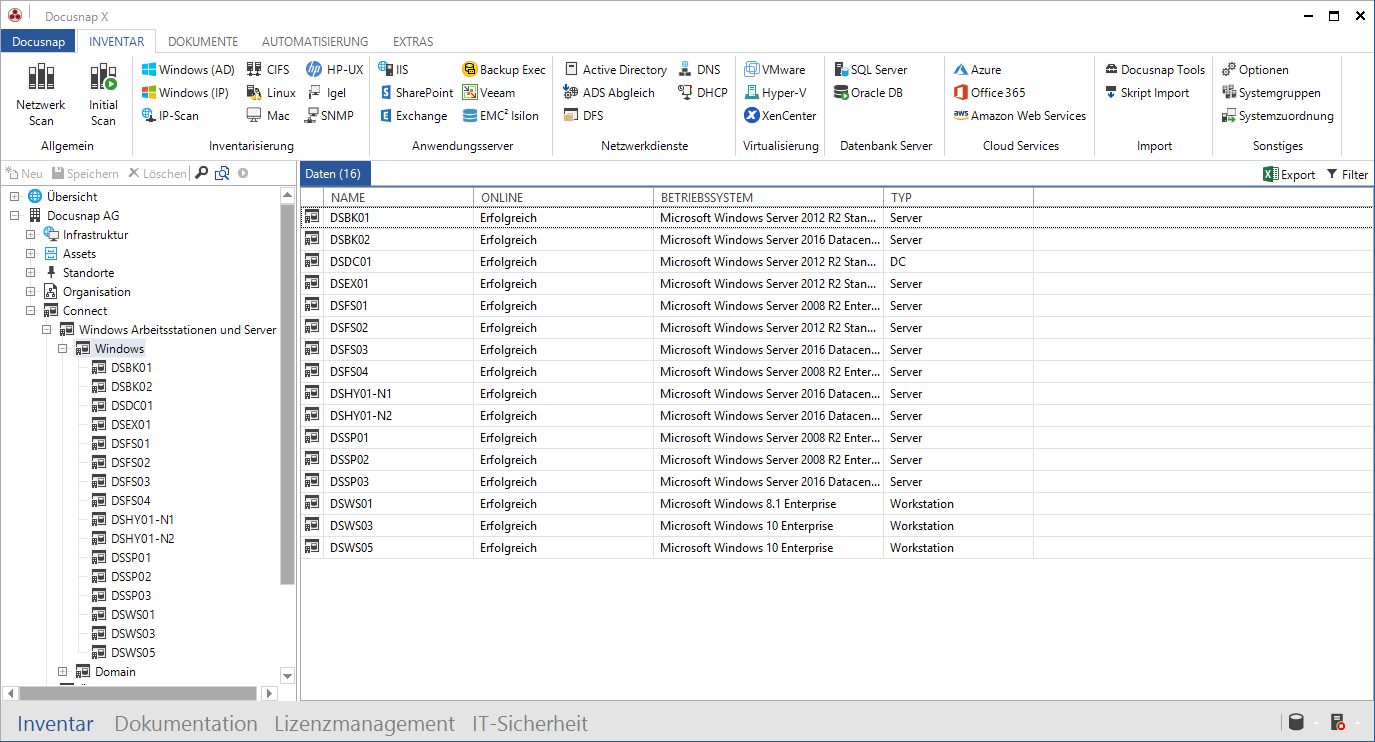Open Docusnap Tools import
The width and height of the screenshot is (1375, 742).
[x=1155, y=70]
